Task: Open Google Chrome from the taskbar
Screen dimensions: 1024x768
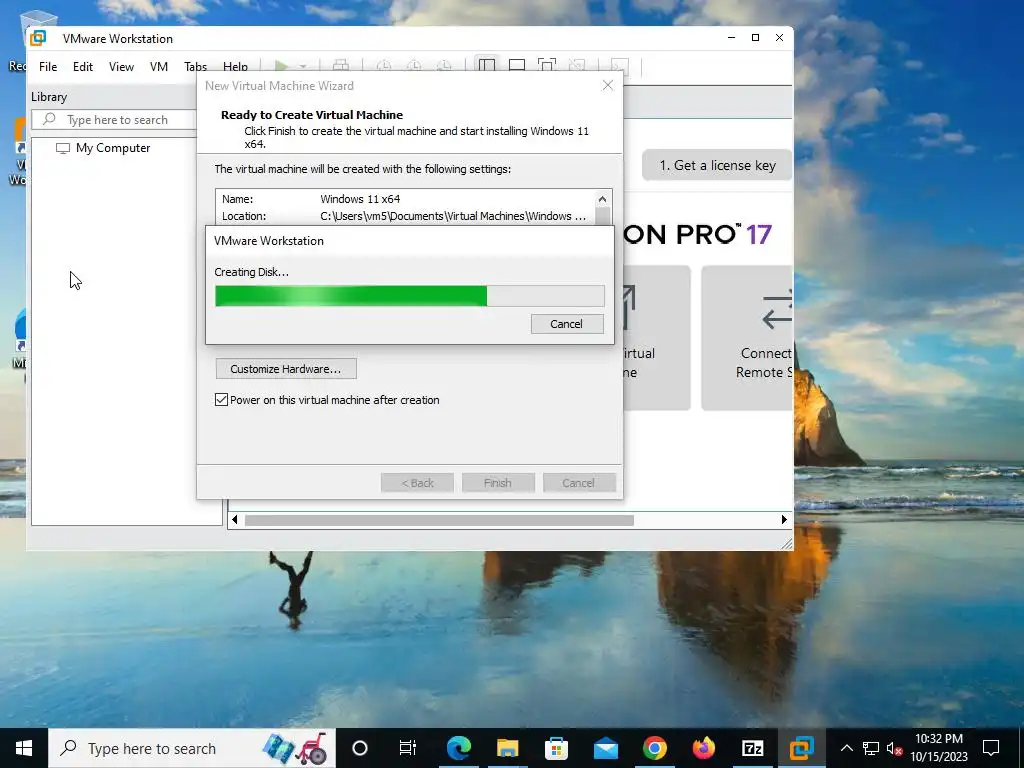Action: tap(654, 748)
